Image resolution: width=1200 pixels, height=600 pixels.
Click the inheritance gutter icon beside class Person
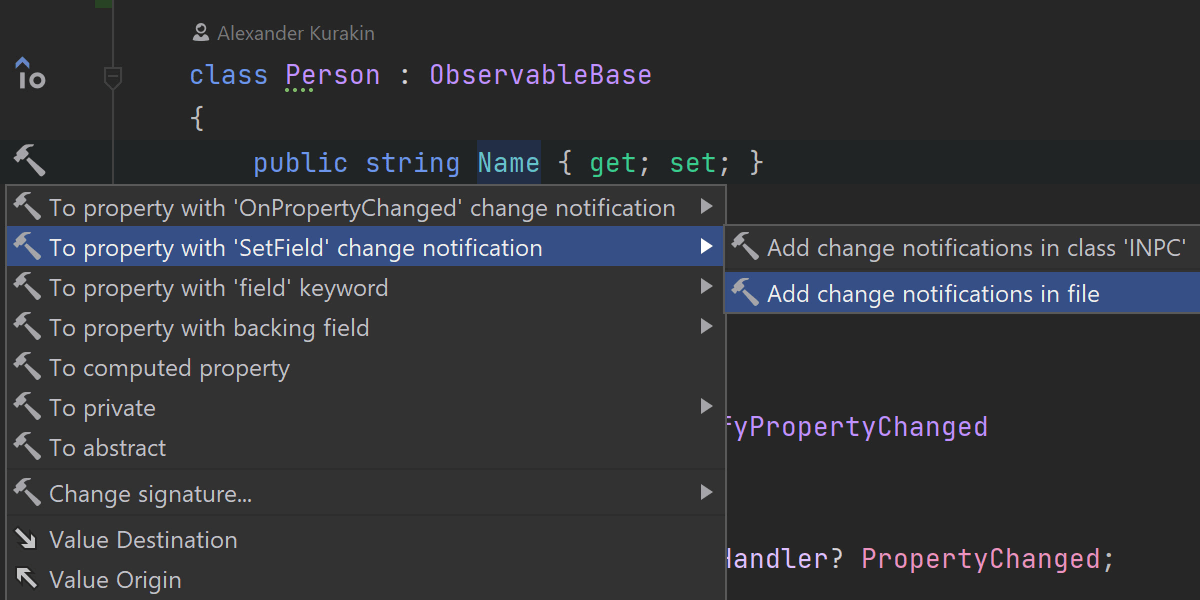29,74
